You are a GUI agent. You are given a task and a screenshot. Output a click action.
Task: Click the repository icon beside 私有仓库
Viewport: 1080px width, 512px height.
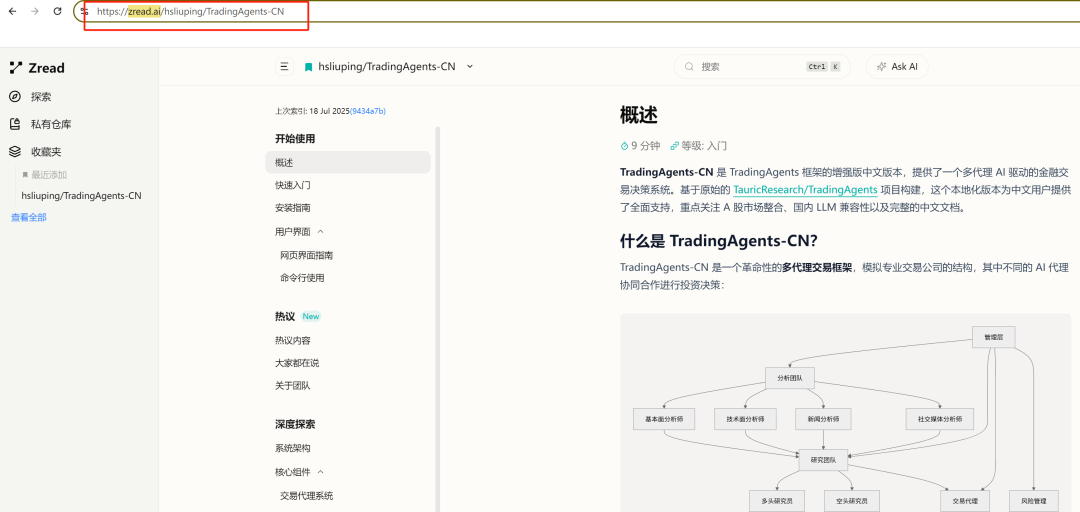coord(14,124)
